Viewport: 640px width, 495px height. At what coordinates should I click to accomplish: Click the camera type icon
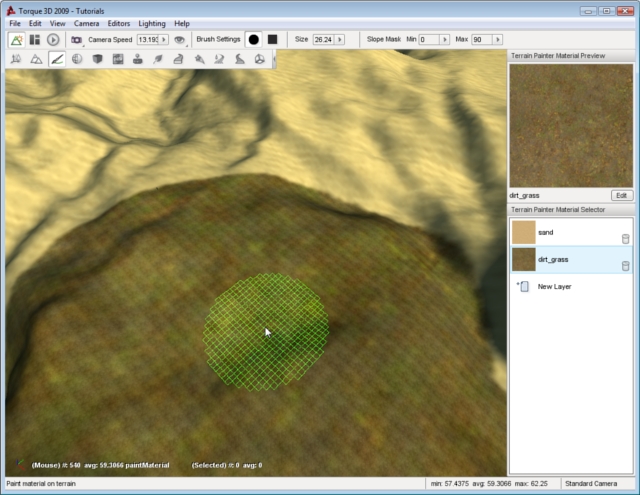coord(76,39)
